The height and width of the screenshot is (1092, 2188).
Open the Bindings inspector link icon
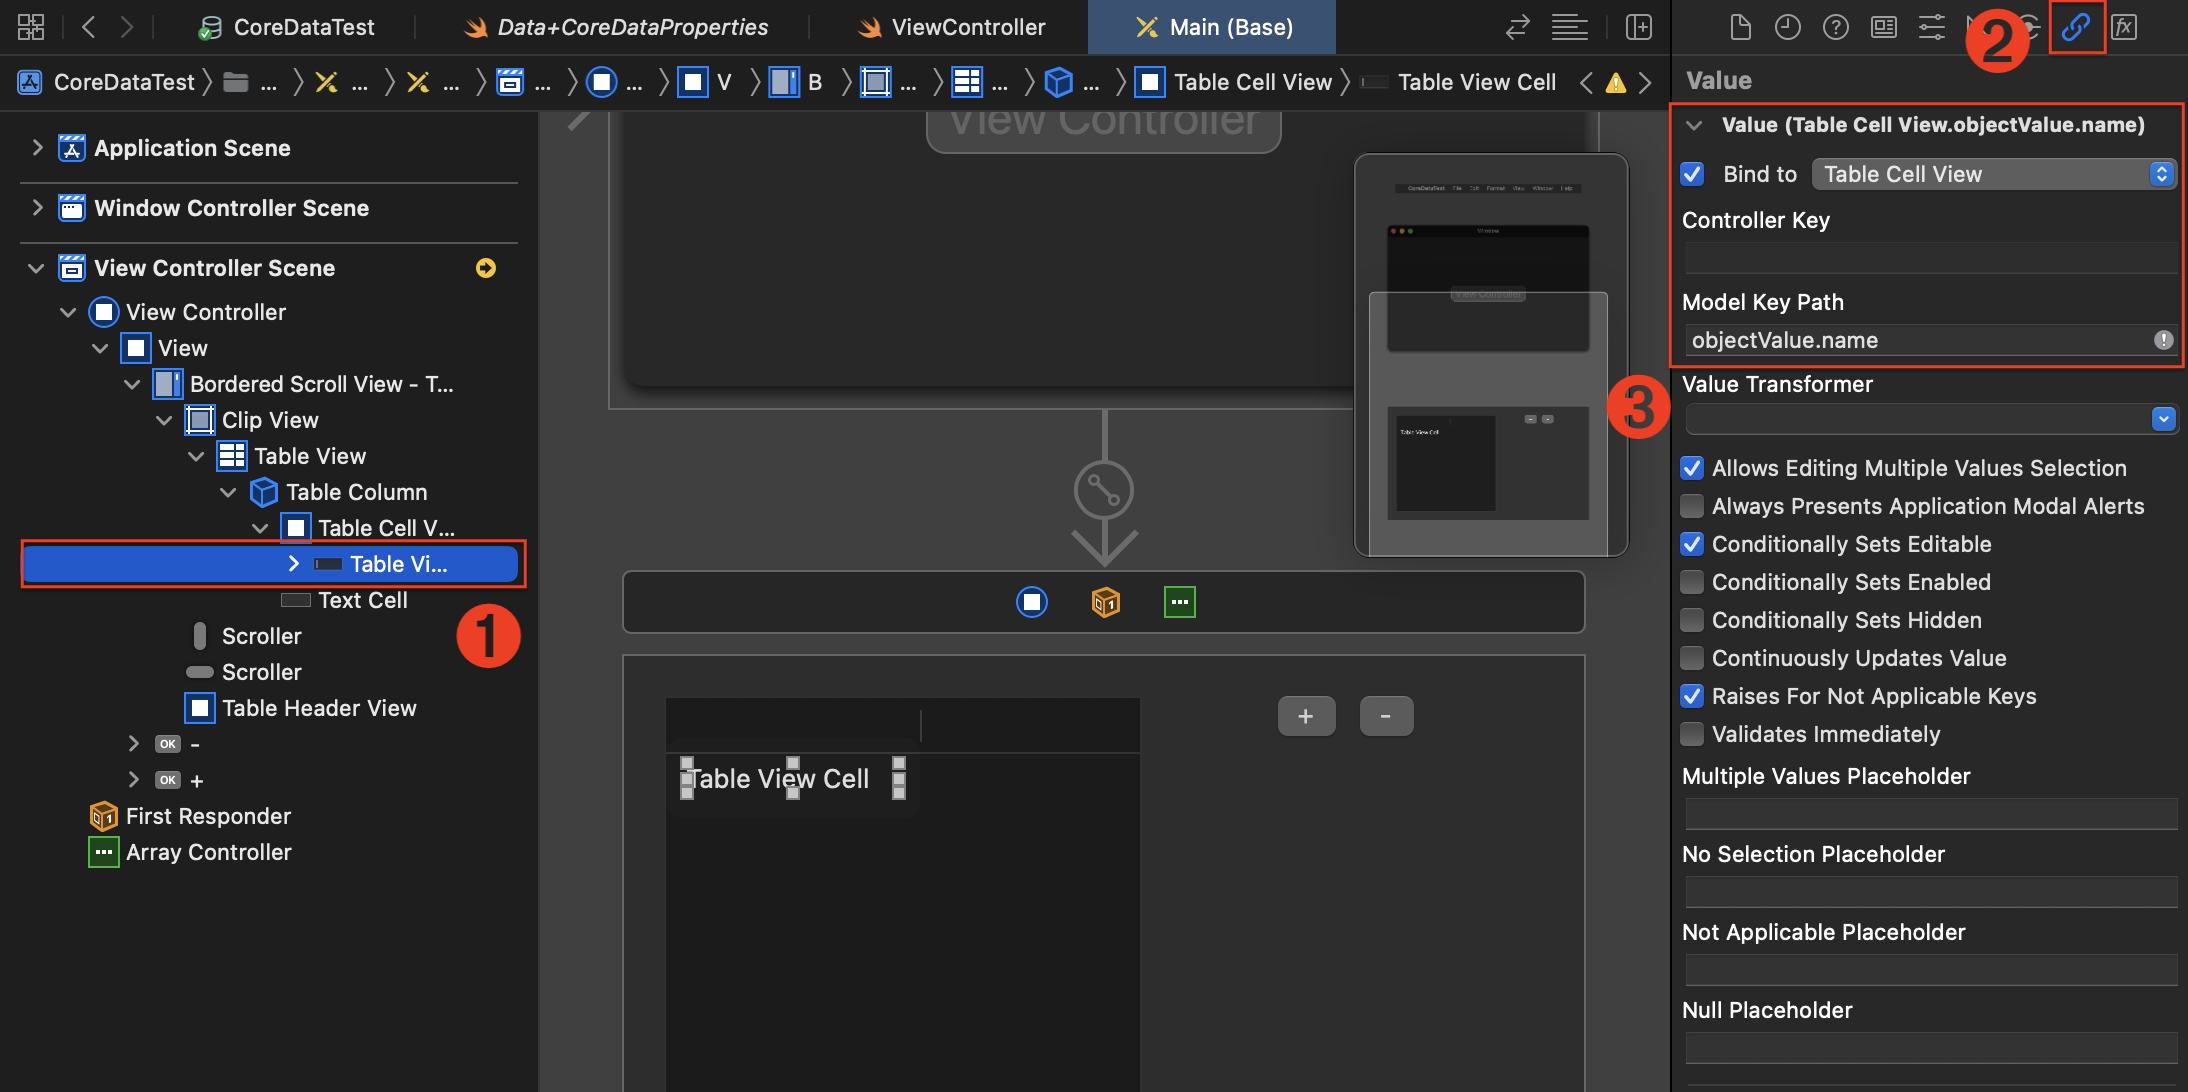2076,27
